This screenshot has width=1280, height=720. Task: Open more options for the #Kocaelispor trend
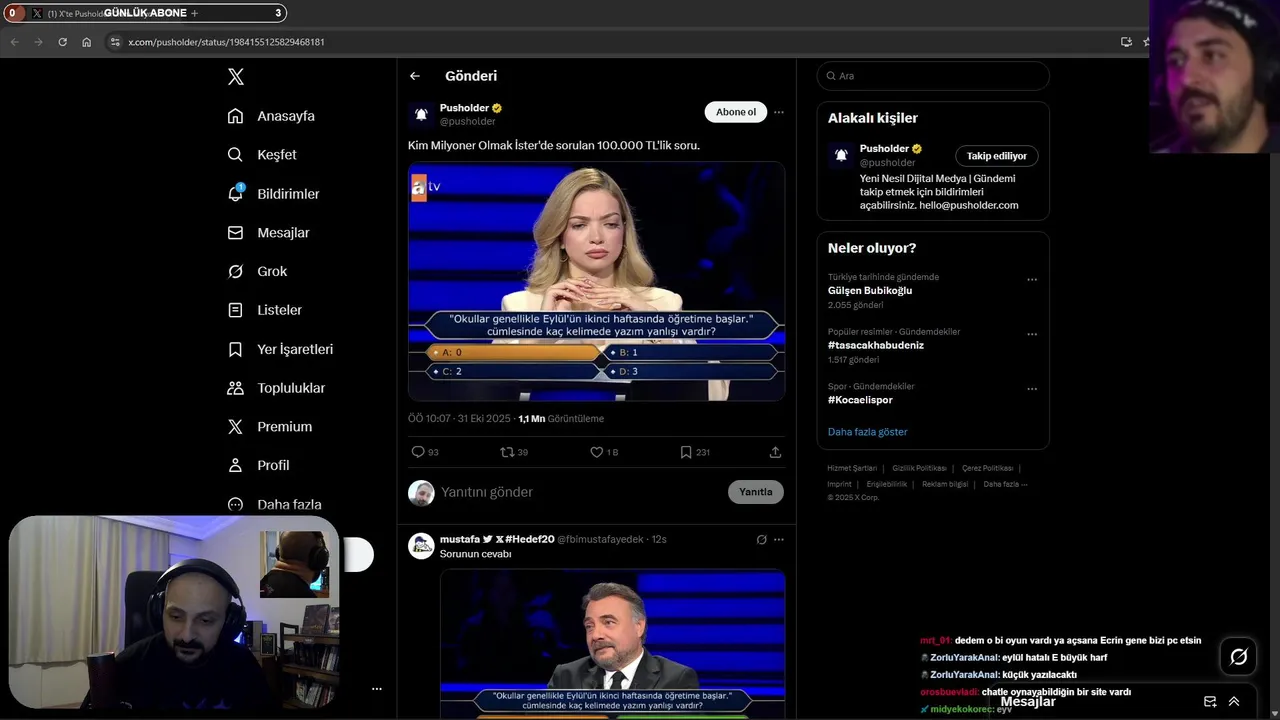pyautogui.click(x=1032, y=389)
